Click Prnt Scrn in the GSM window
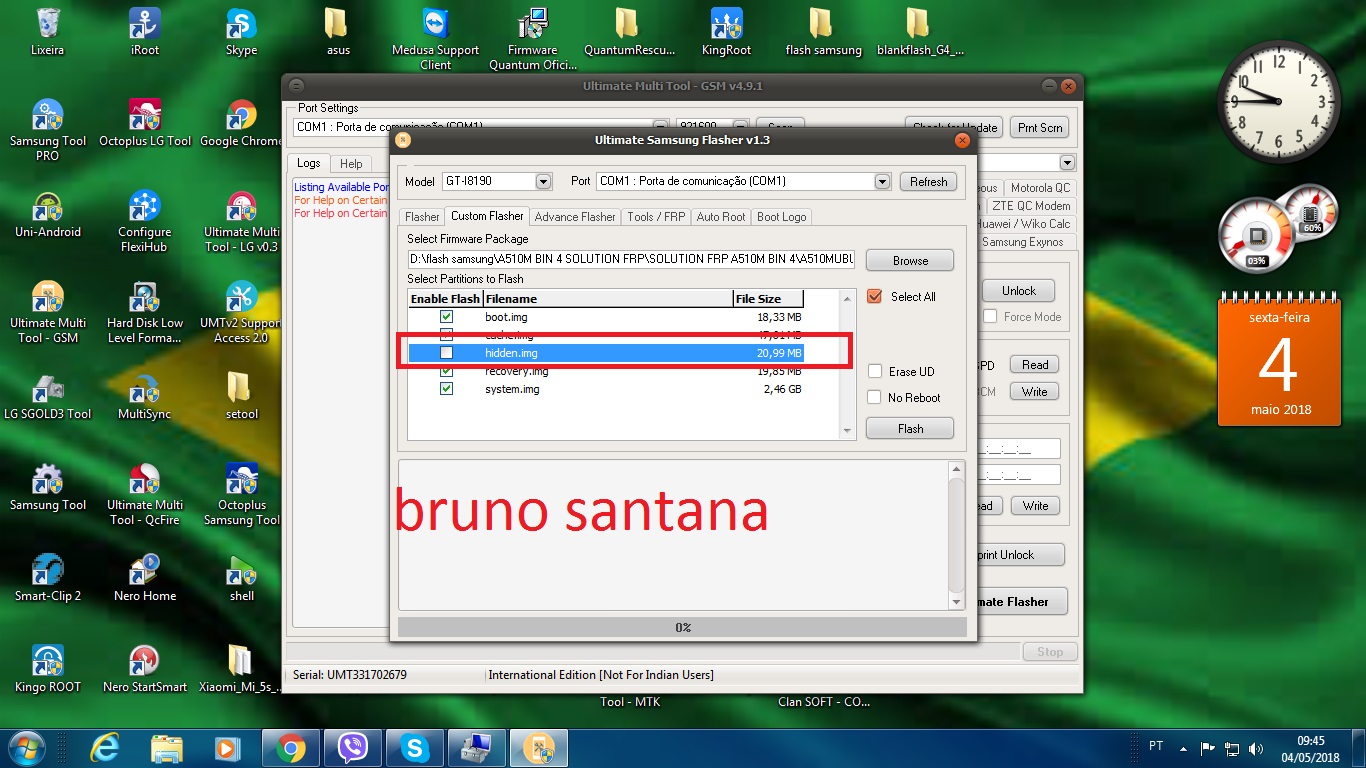This screenshot has width=1366, height=768. point(1040,128)
